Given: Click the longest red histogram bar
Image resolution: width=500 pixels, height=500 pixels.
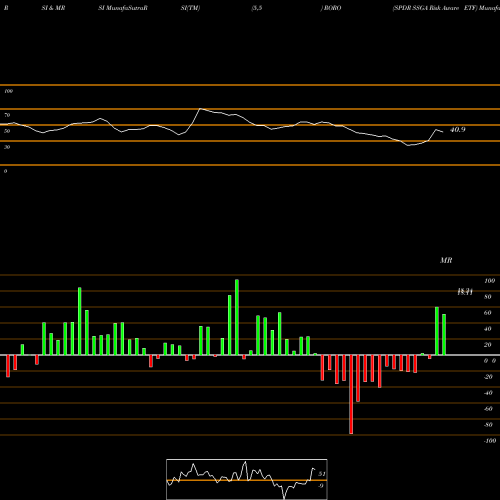Looking at the screenshot, I should (351, 394).
